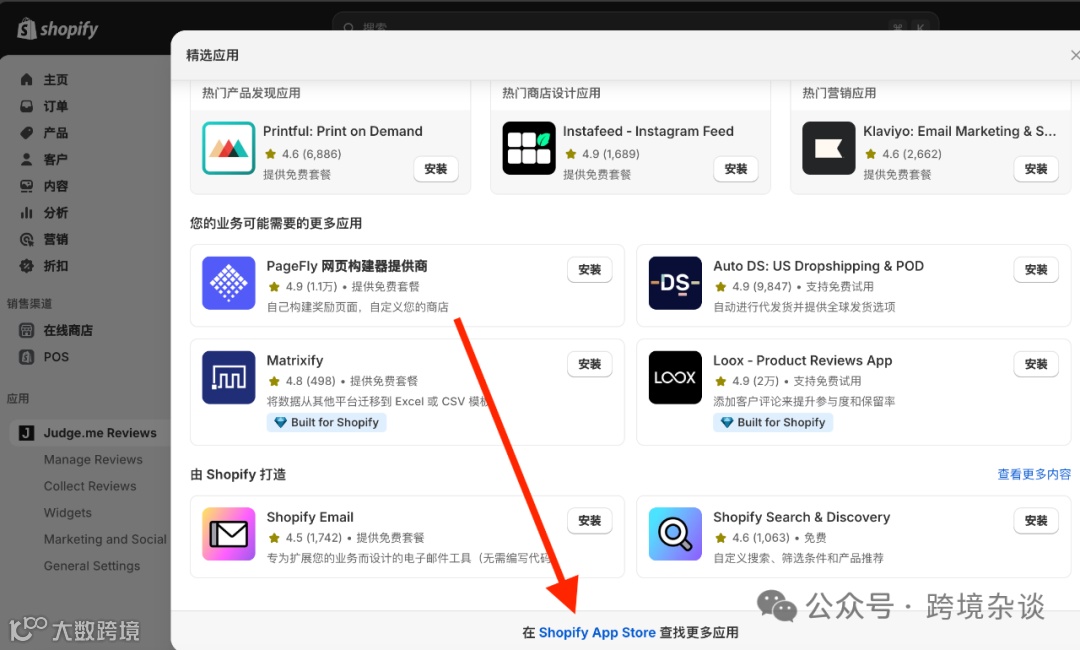Select Judge.me Reviews in sidebar

90,432
